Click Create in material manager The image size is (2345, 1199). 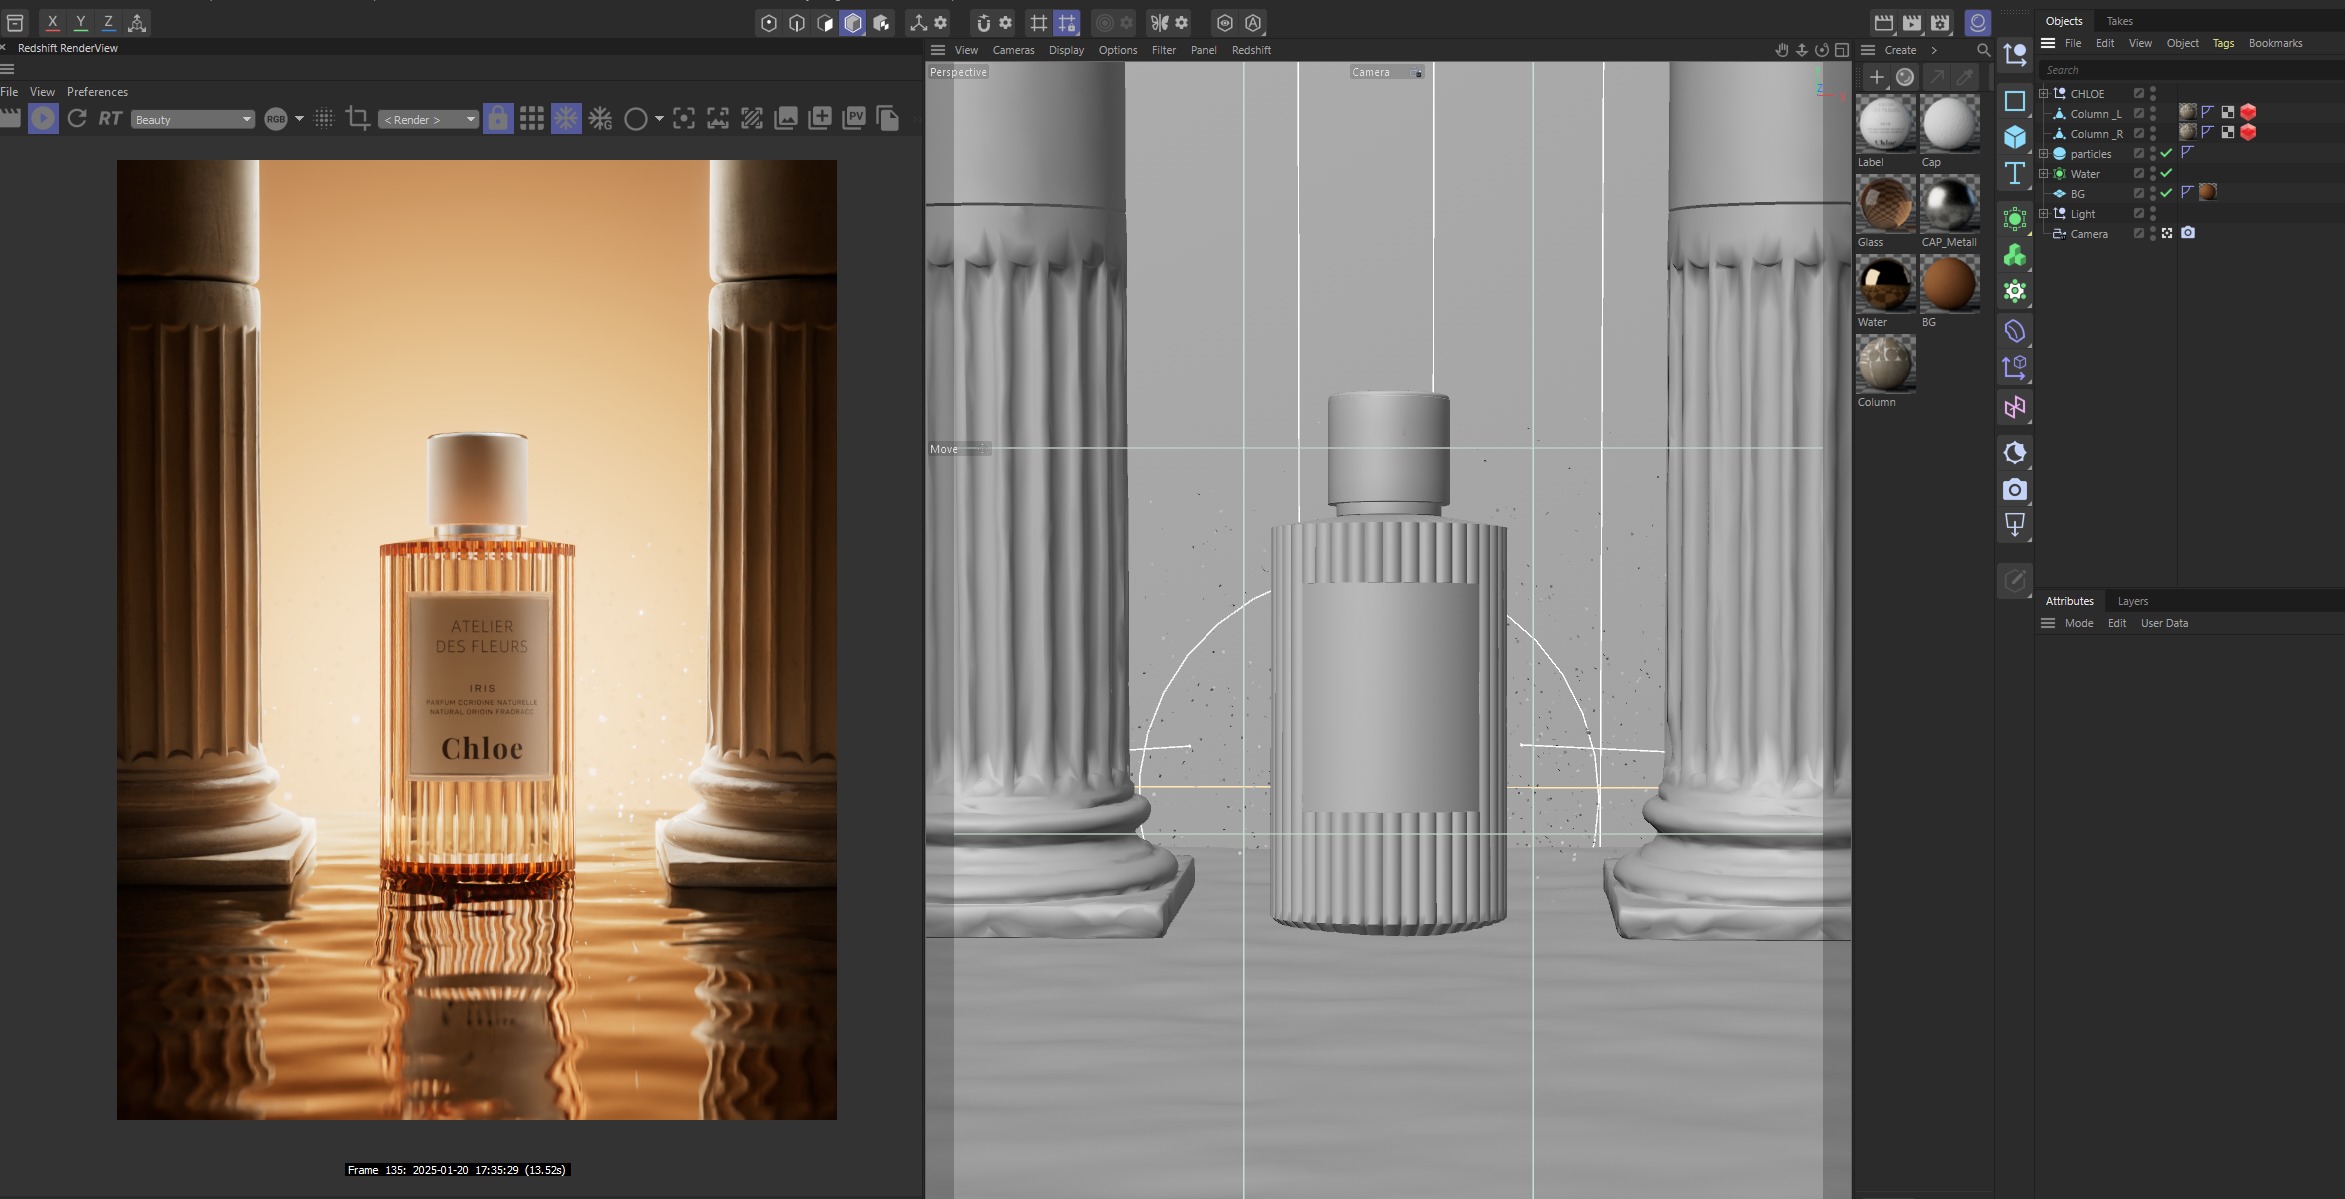1900,49
